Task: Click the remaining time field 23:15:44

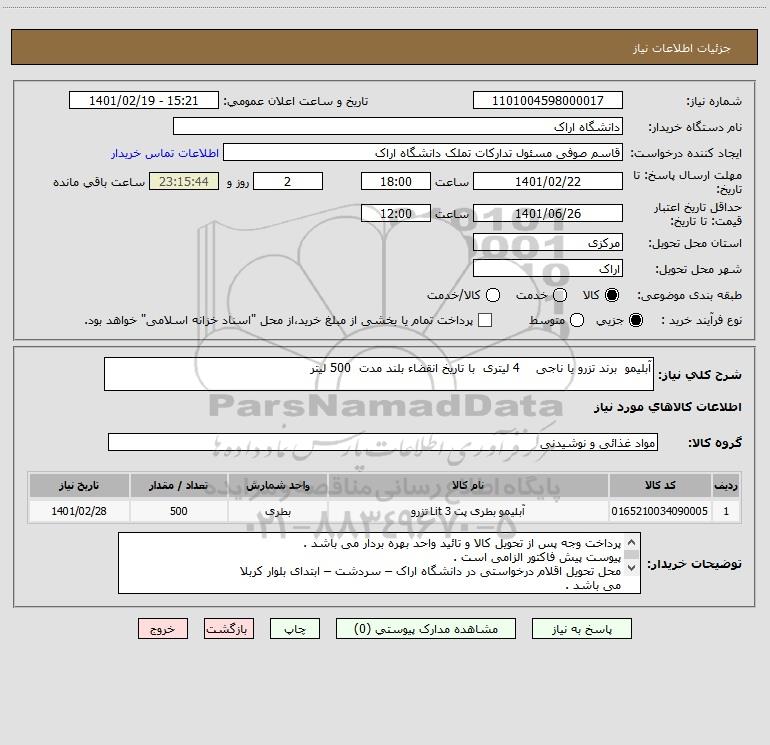Action: pyautogui.click(x=184, y=181)
